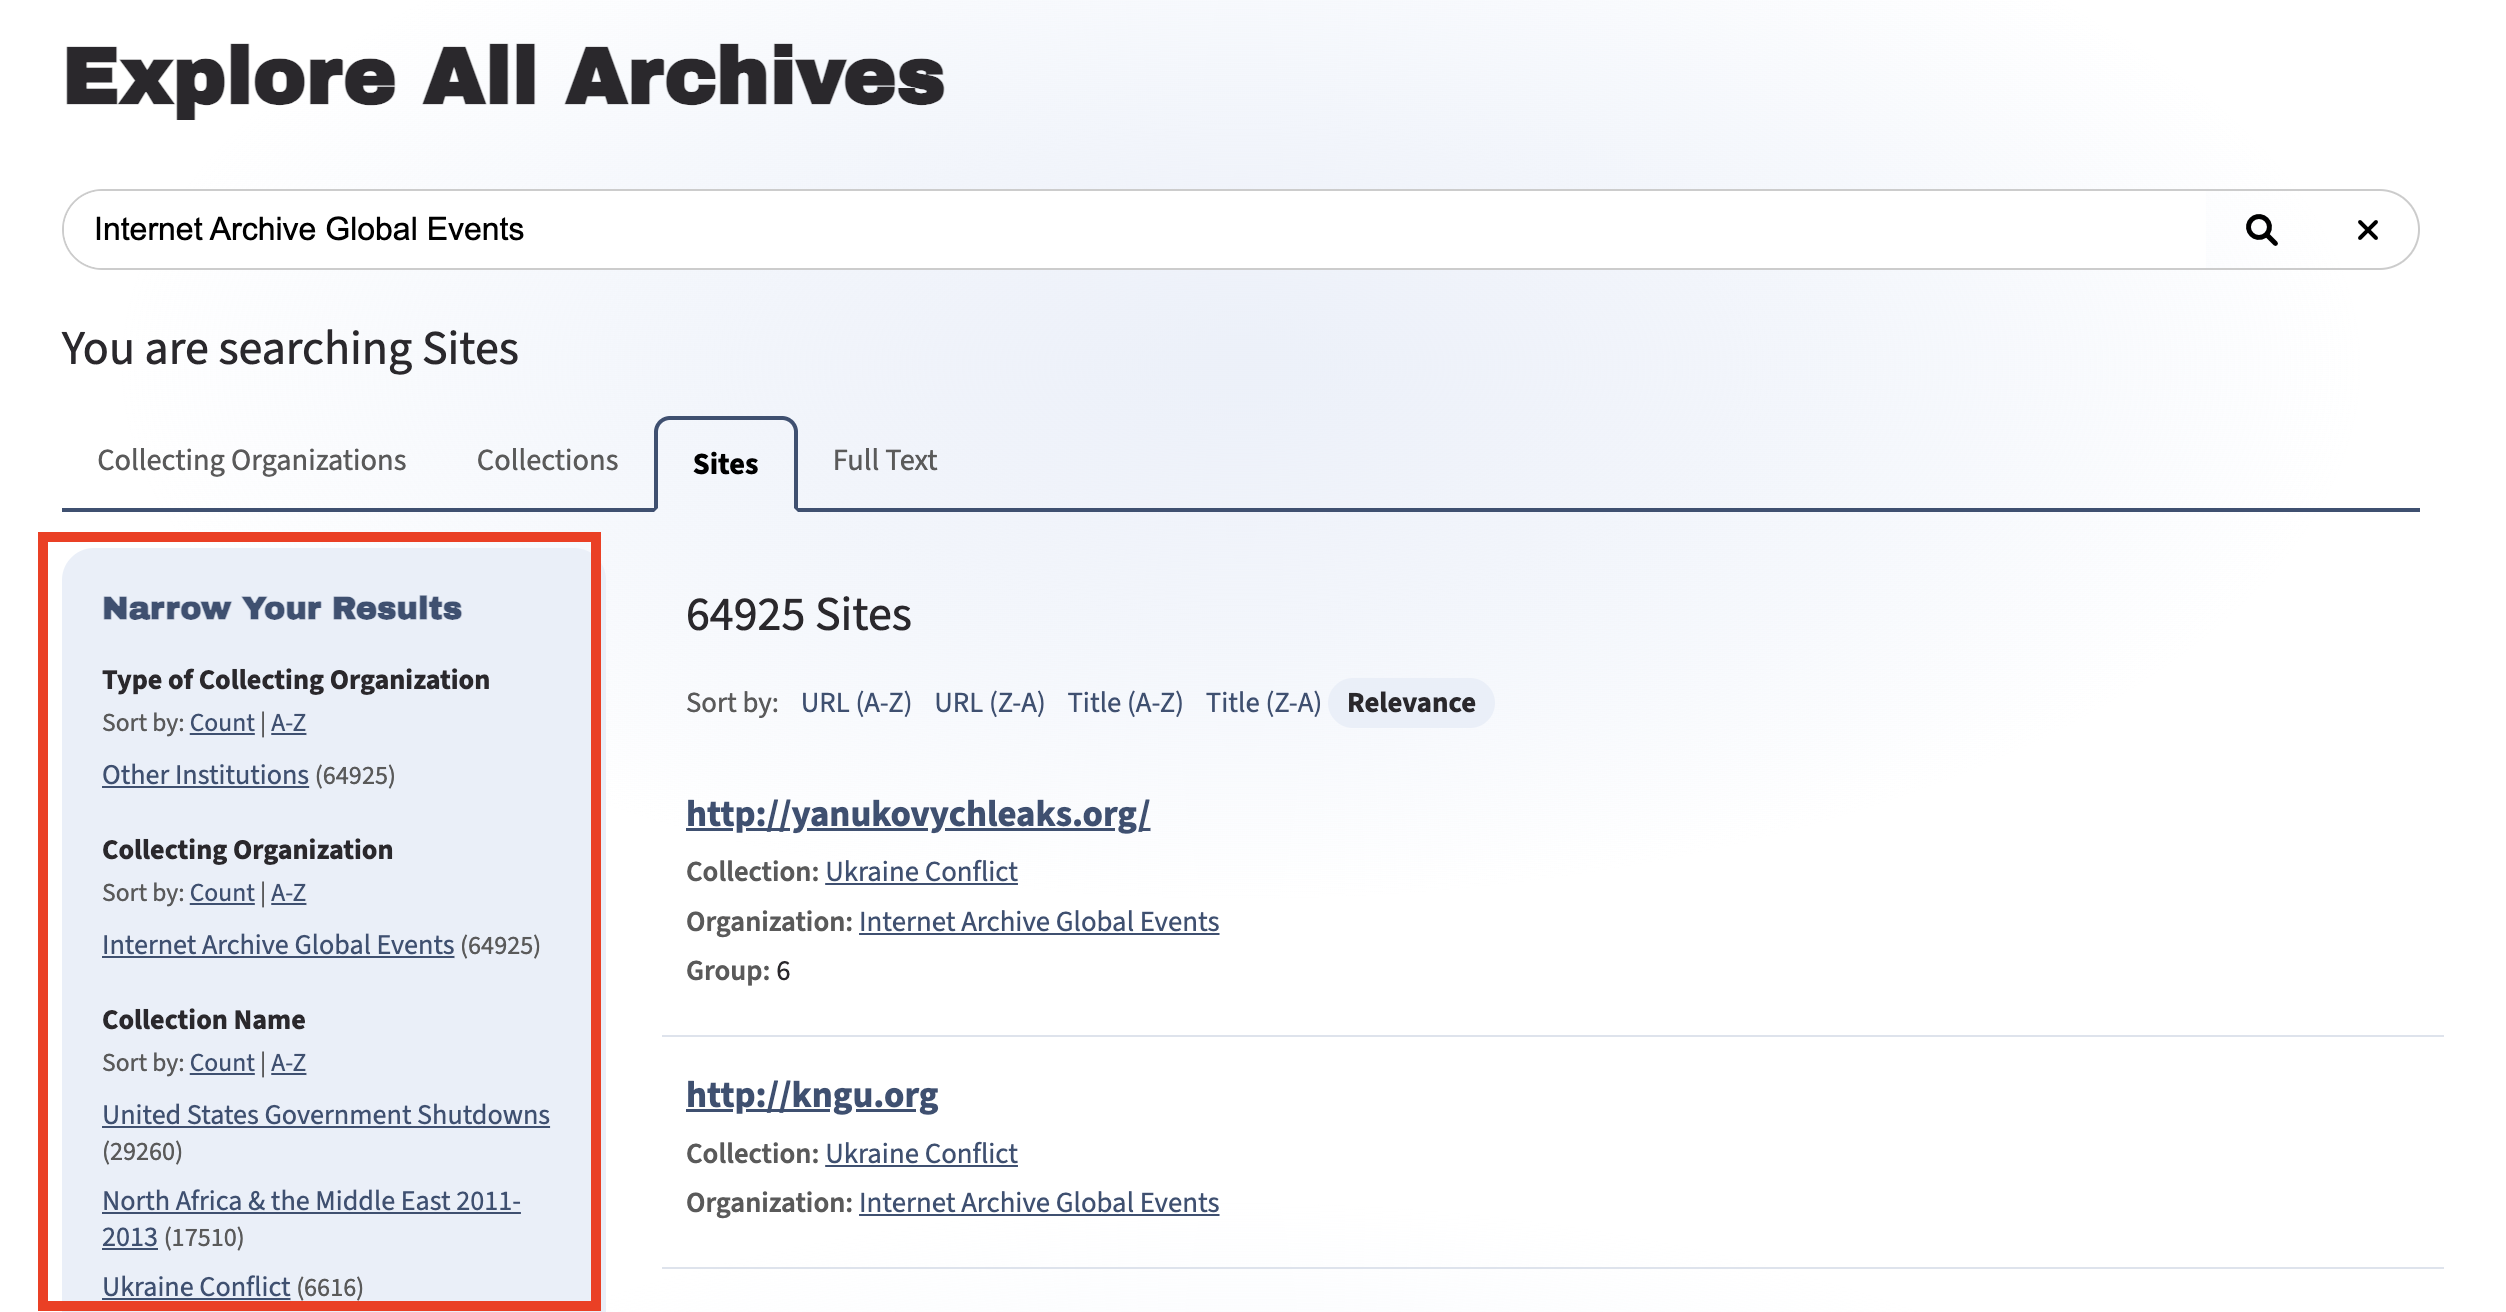Sort Collecting Organization facet by Count
The height and width of the screenshot is (1312, 2506).
pyautogui.click(x=222, y=893)
